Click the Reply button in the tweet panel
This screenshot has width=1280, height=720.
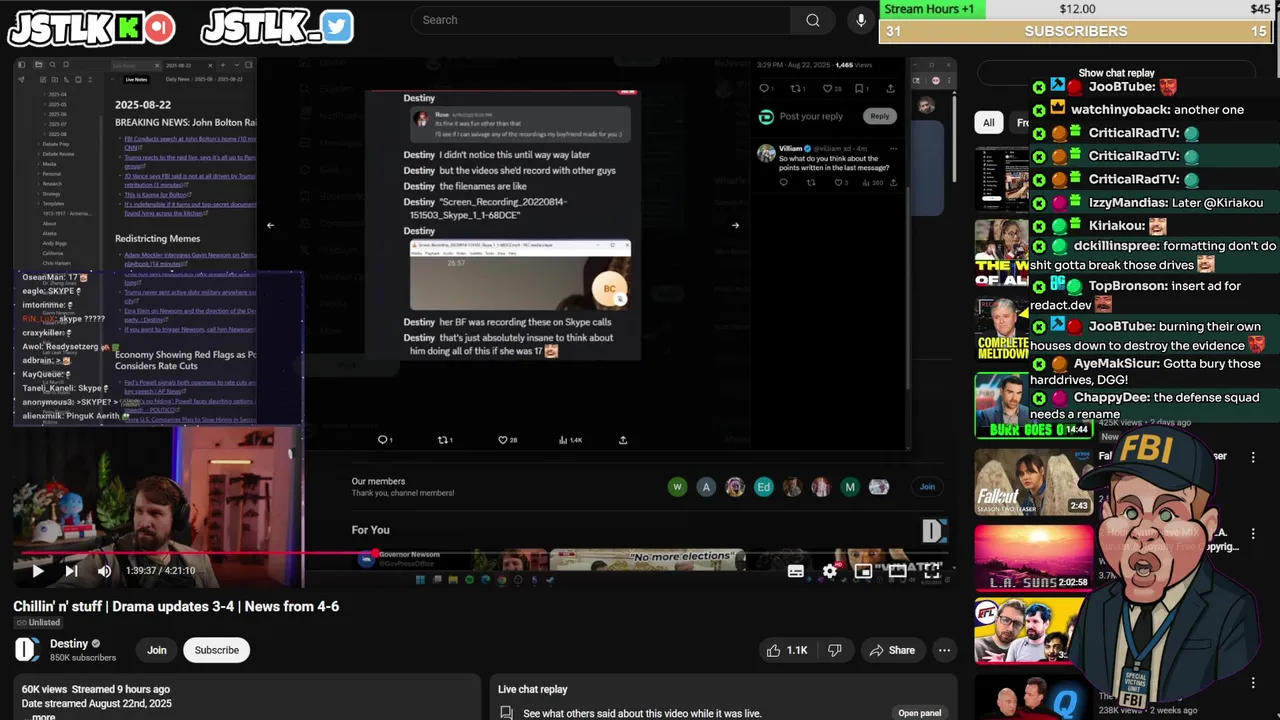(x=879, y=116)
